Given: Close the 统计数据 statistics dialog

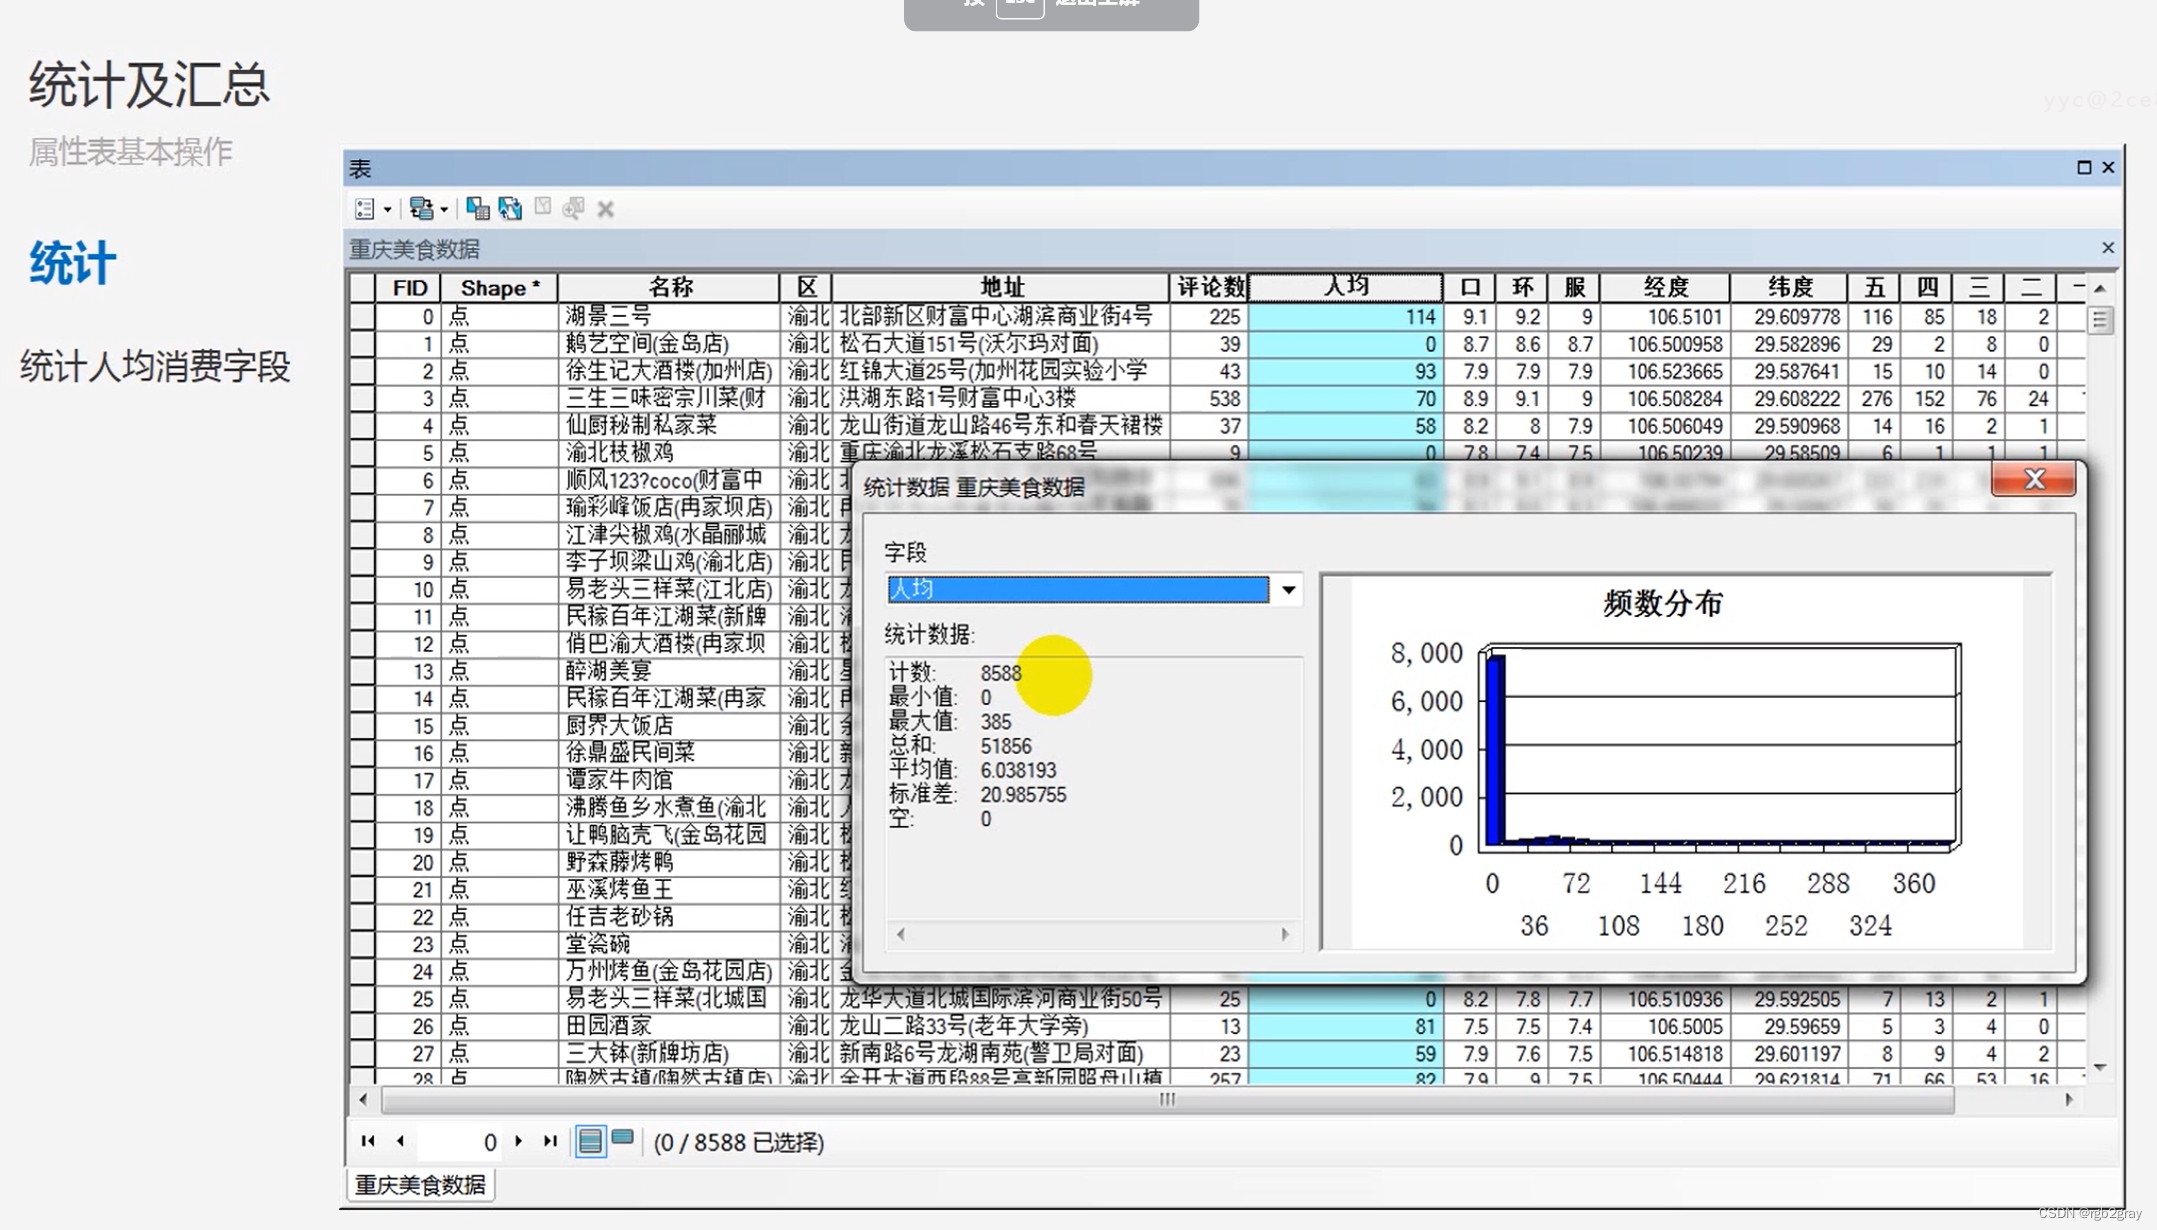Looking at the screenshot, I should coord(2033,480).
